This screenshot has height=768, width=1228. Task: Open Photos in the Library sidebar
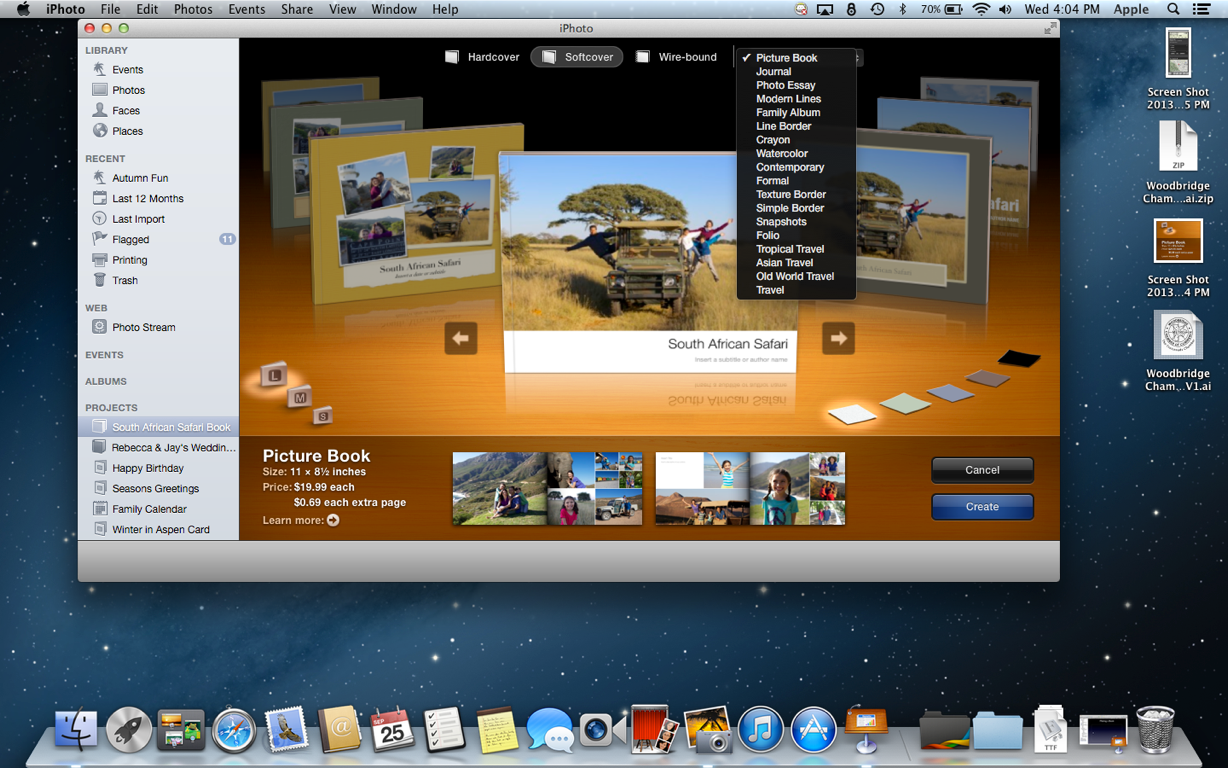(128, 90)
